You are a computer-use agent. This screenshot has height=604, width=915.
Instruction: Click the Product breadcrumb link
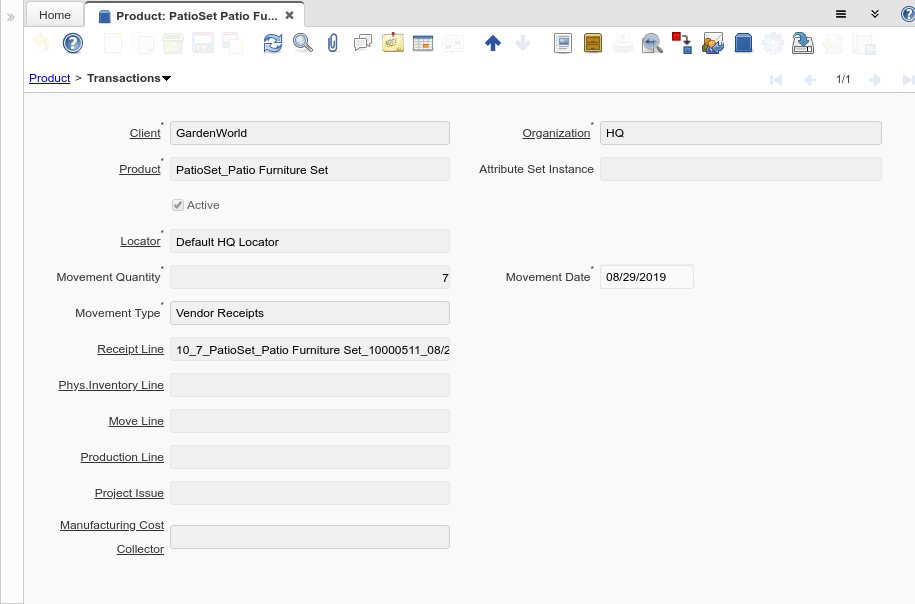click(x=49, y=78)
